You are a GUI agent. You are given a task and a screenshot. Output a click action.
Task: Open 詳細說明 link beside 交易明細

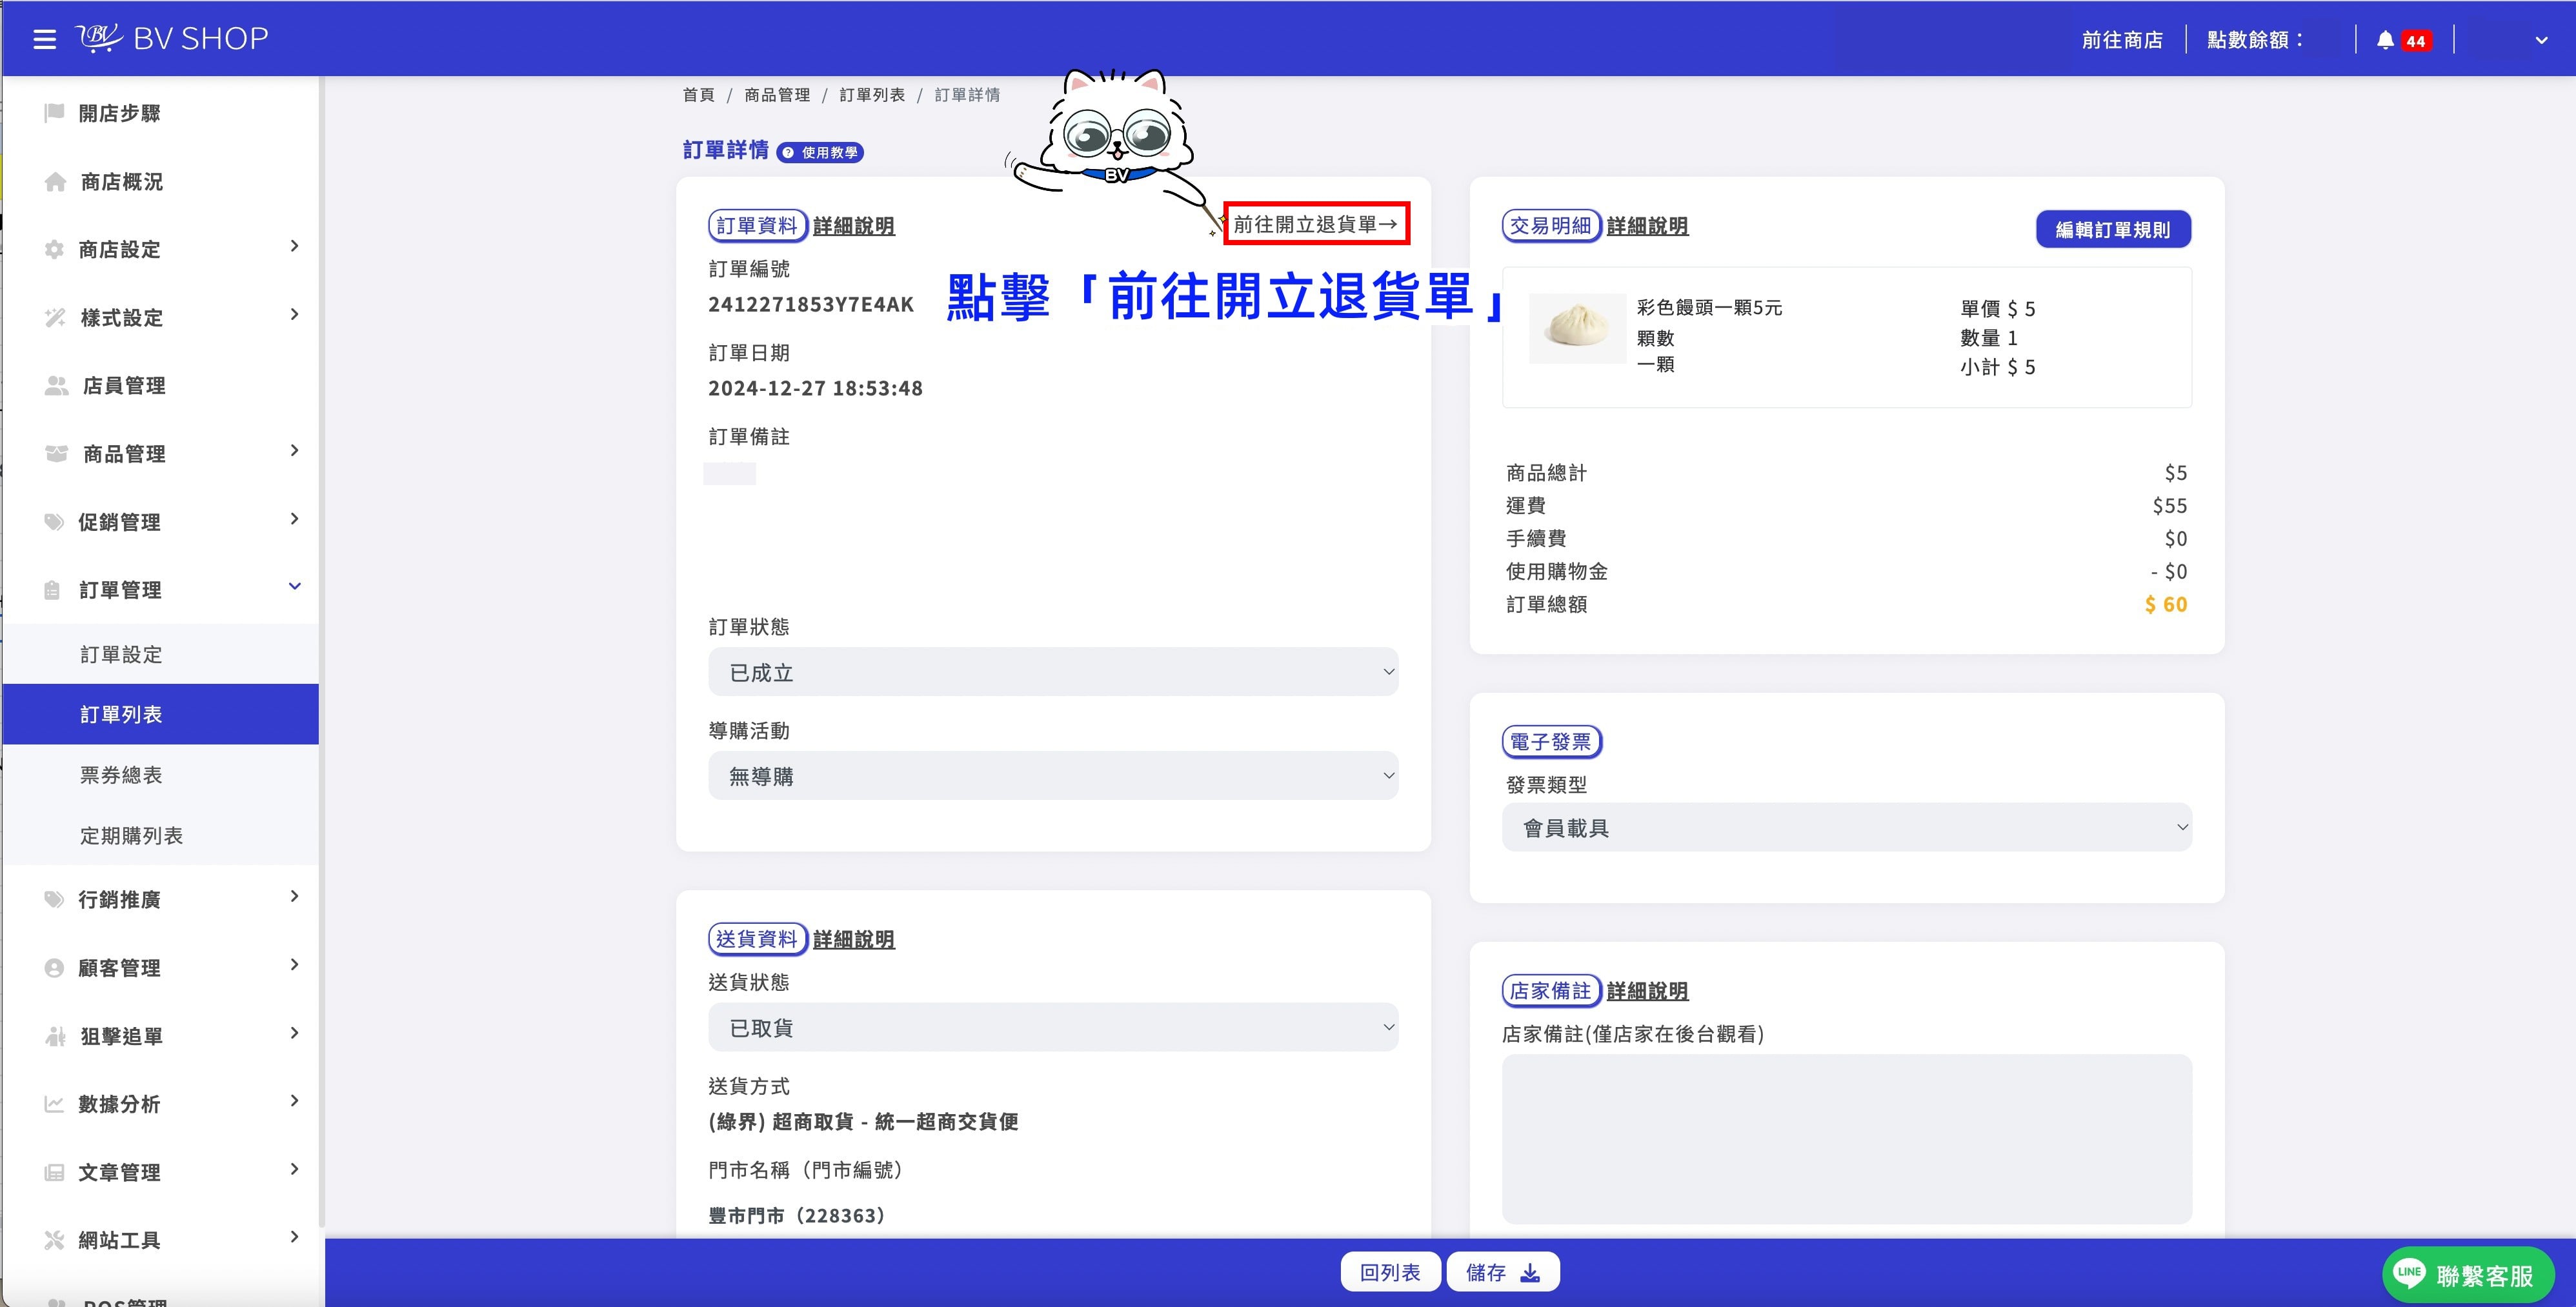click(1647, 226)
